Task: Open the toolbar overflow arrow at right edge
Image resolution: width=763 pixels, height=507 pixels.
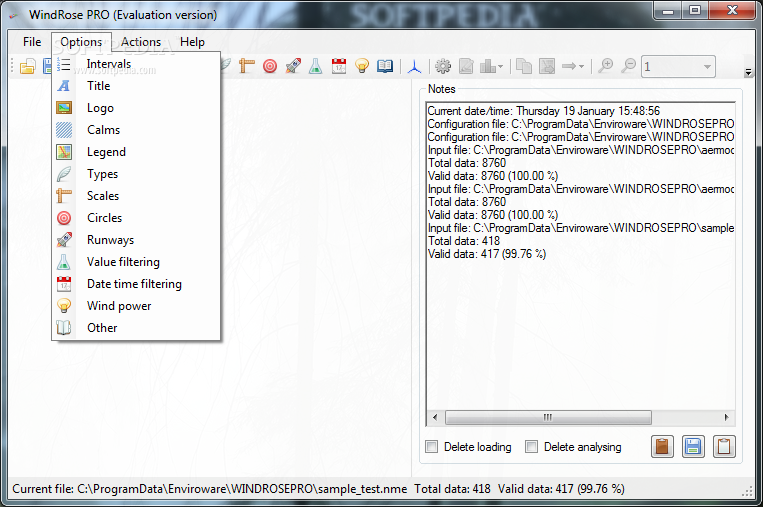Action: (x=748, y=72)
